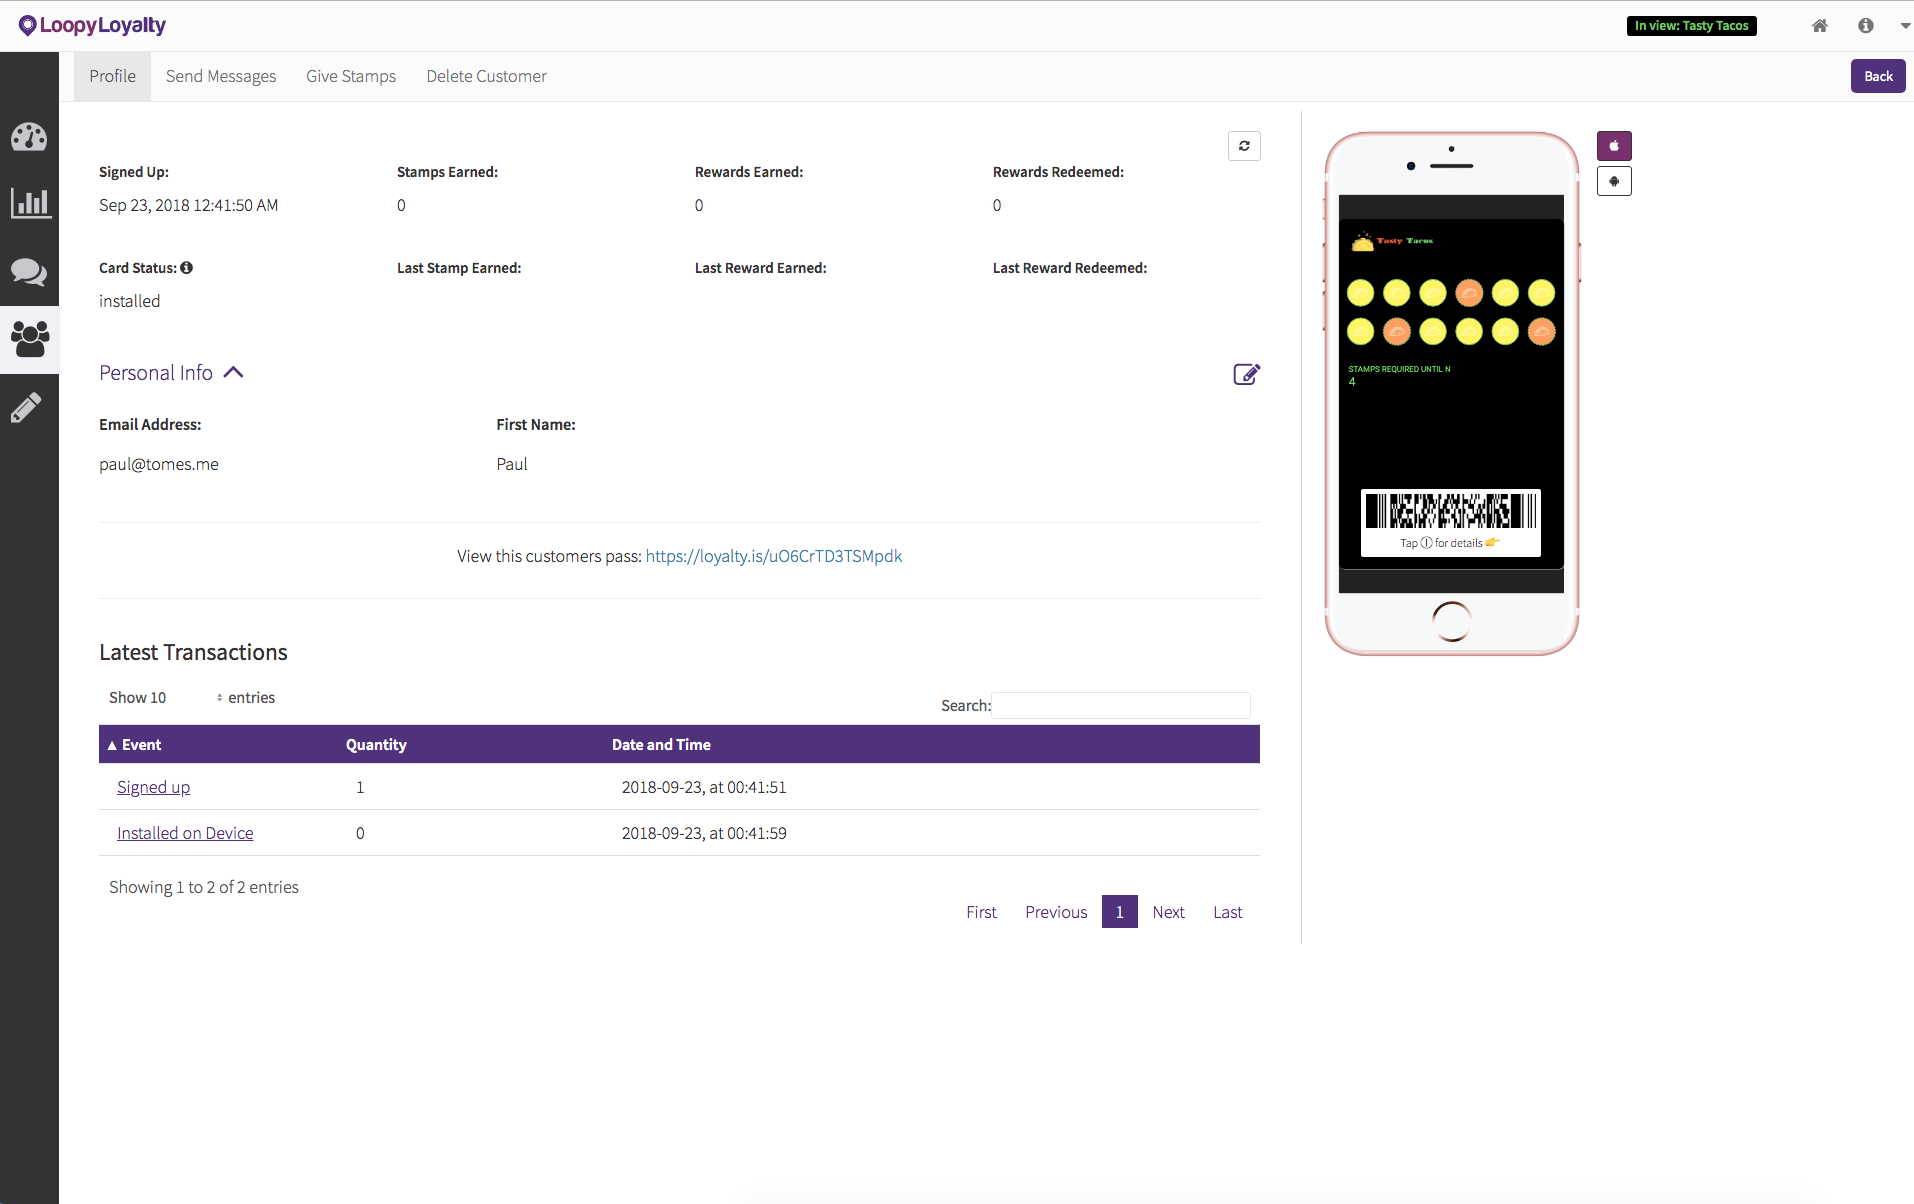Open the Give Stamps tab

click(351, 75)
